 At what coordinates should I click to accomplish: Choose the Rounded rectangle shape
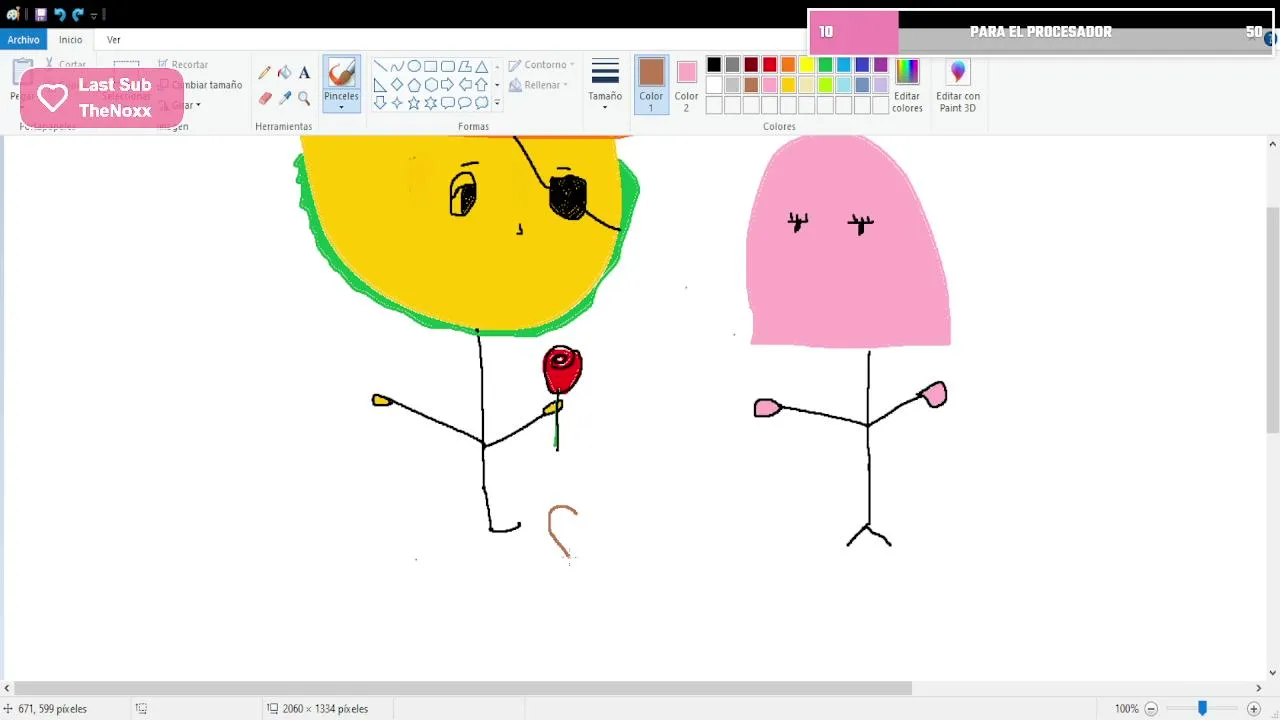coord(448,66)
